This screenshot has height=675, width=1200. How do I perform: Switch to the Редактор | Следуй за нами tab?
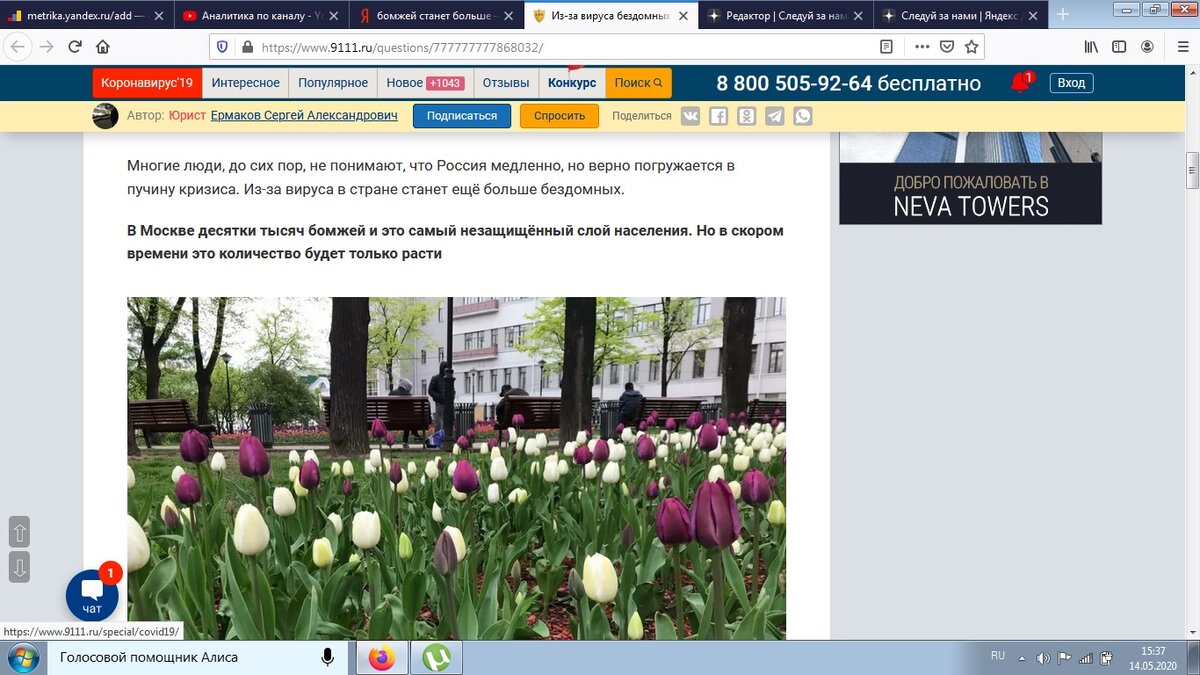click(785, 15)
